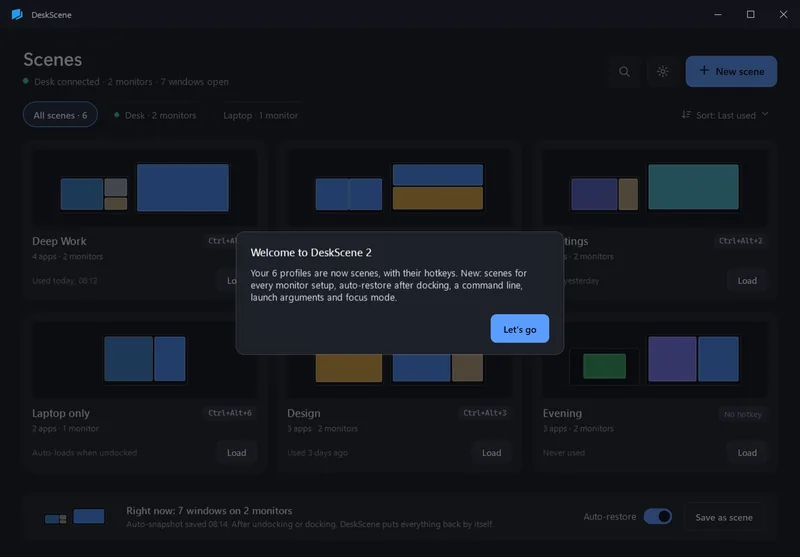Screen dimensions: 800x557
Task: Click the Ctrl+Alt+6 hotkey badge
Action: pyautogui.click(x=230, y=413)
